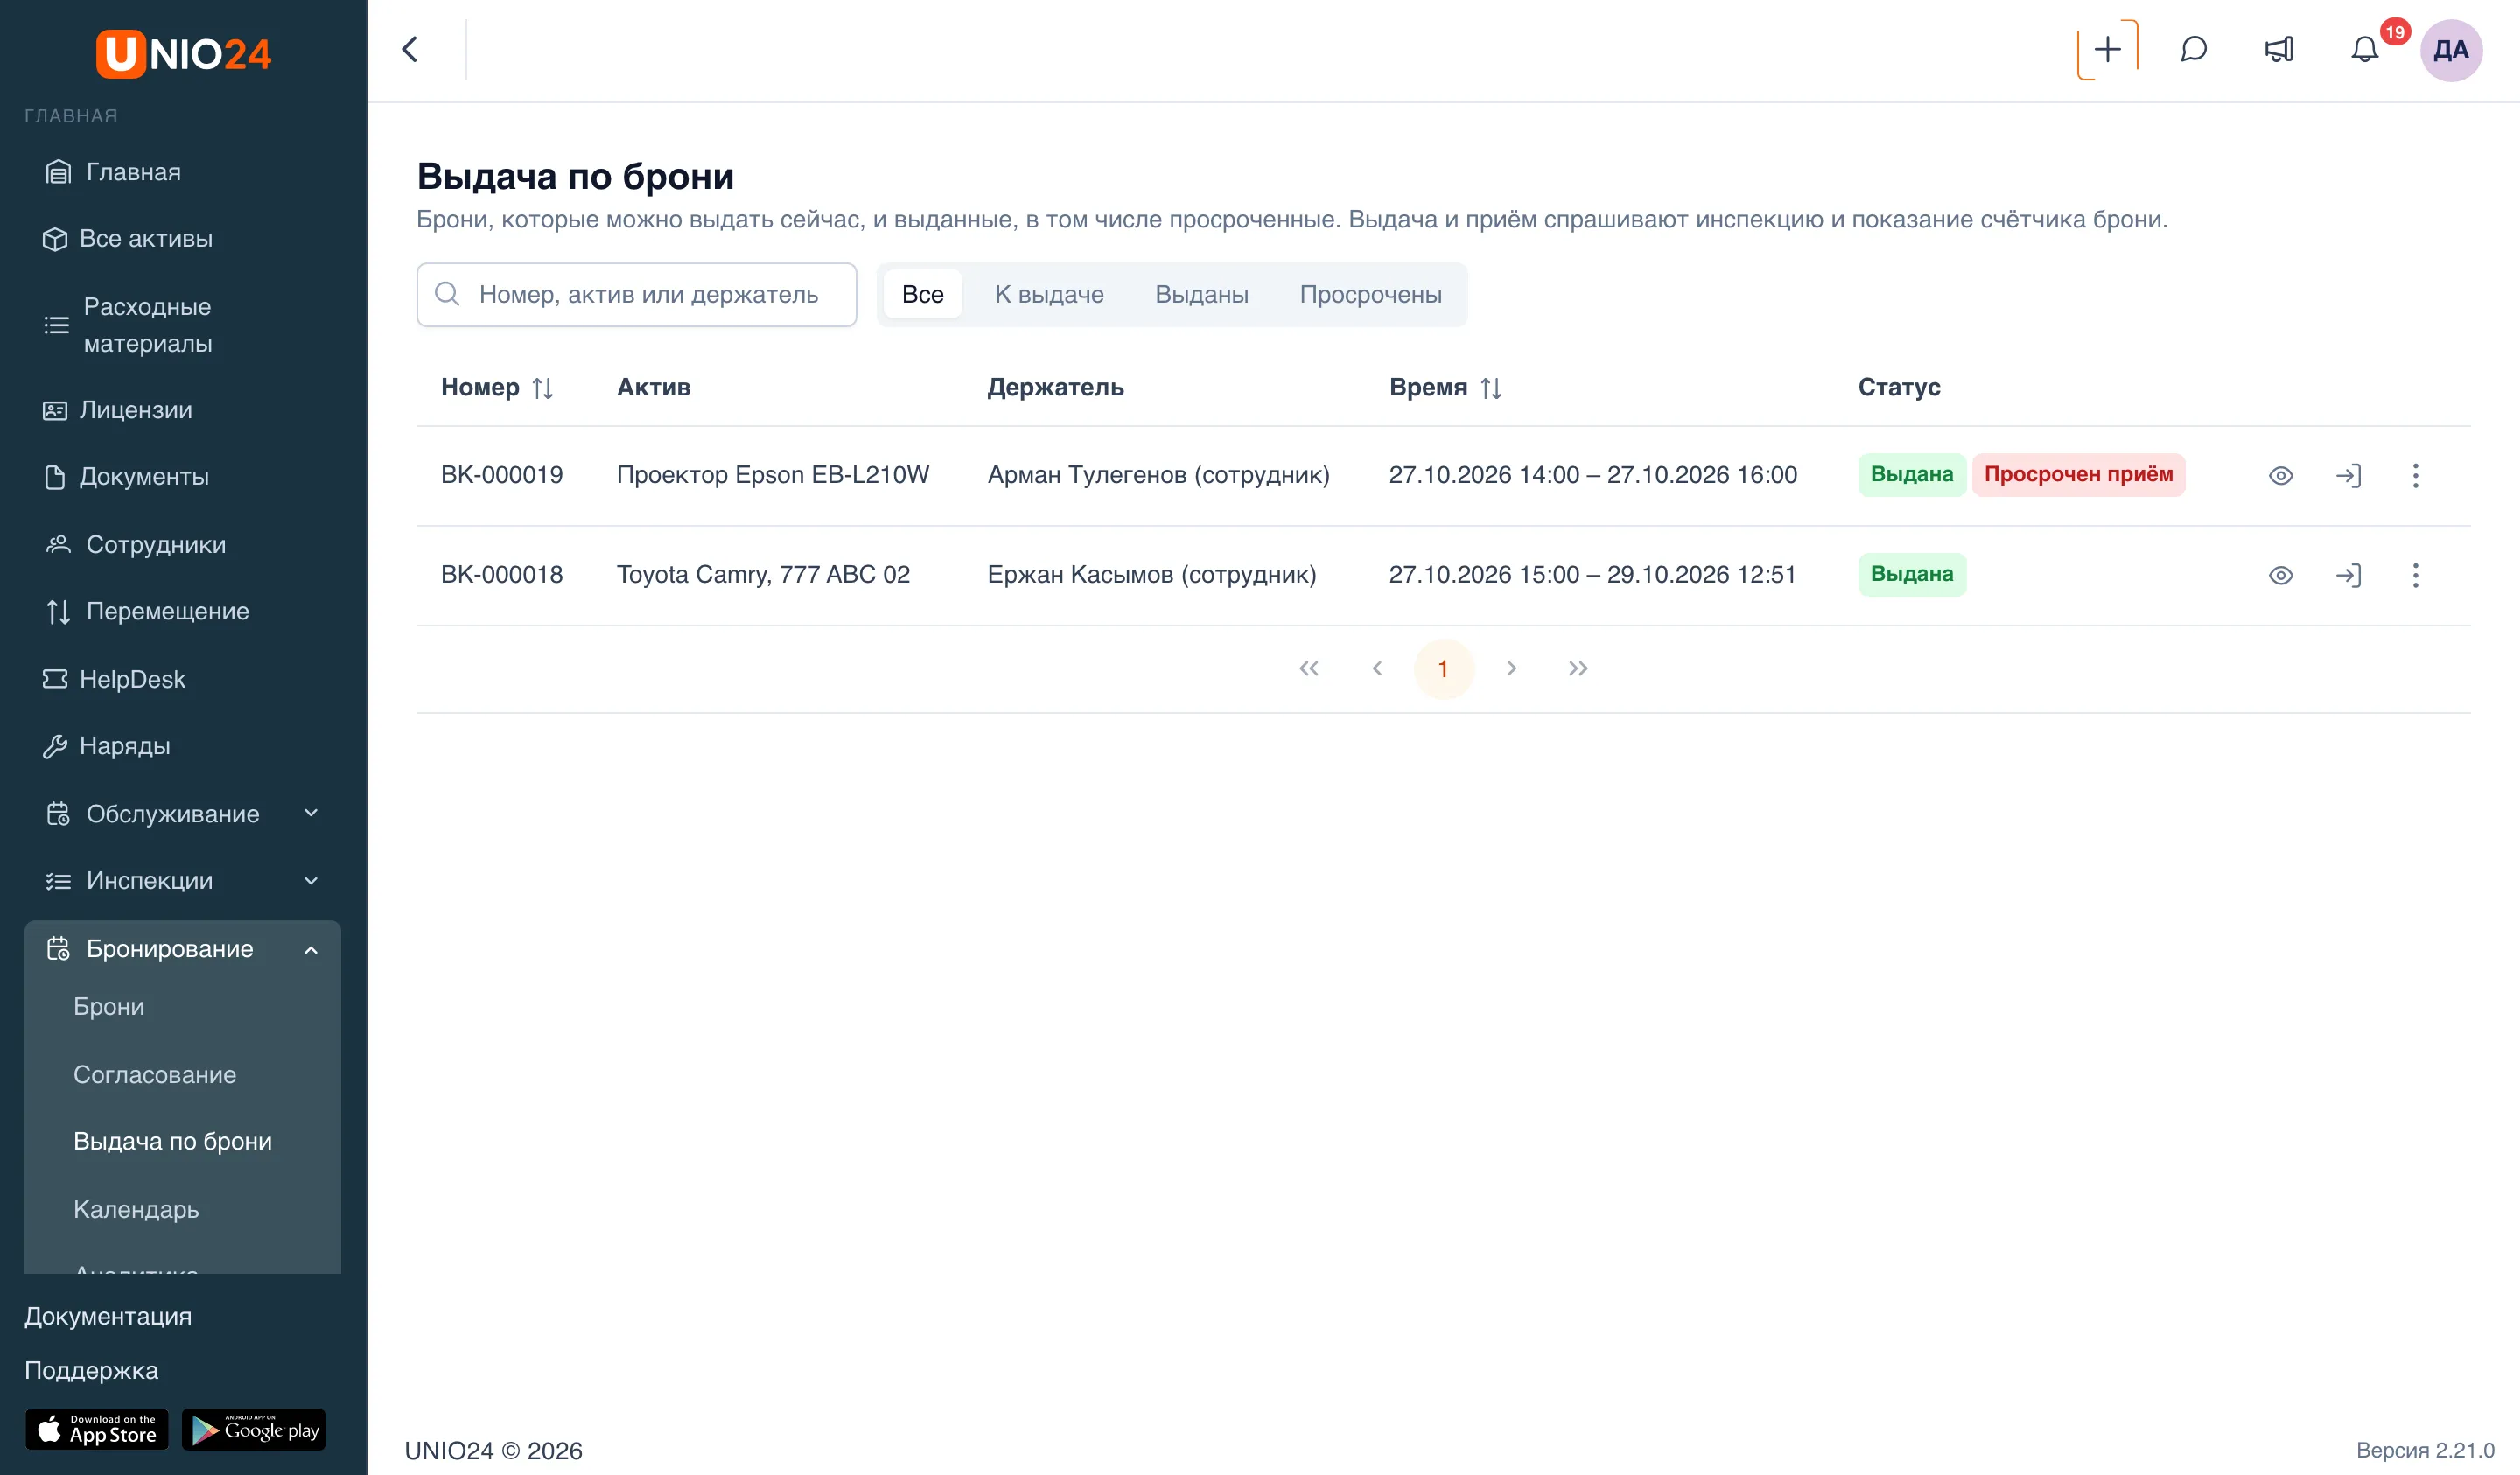This screenshot has width=2520, height=1475.
Task: Collapse the Бронирование sidebar section
Action: click(182, 948)
